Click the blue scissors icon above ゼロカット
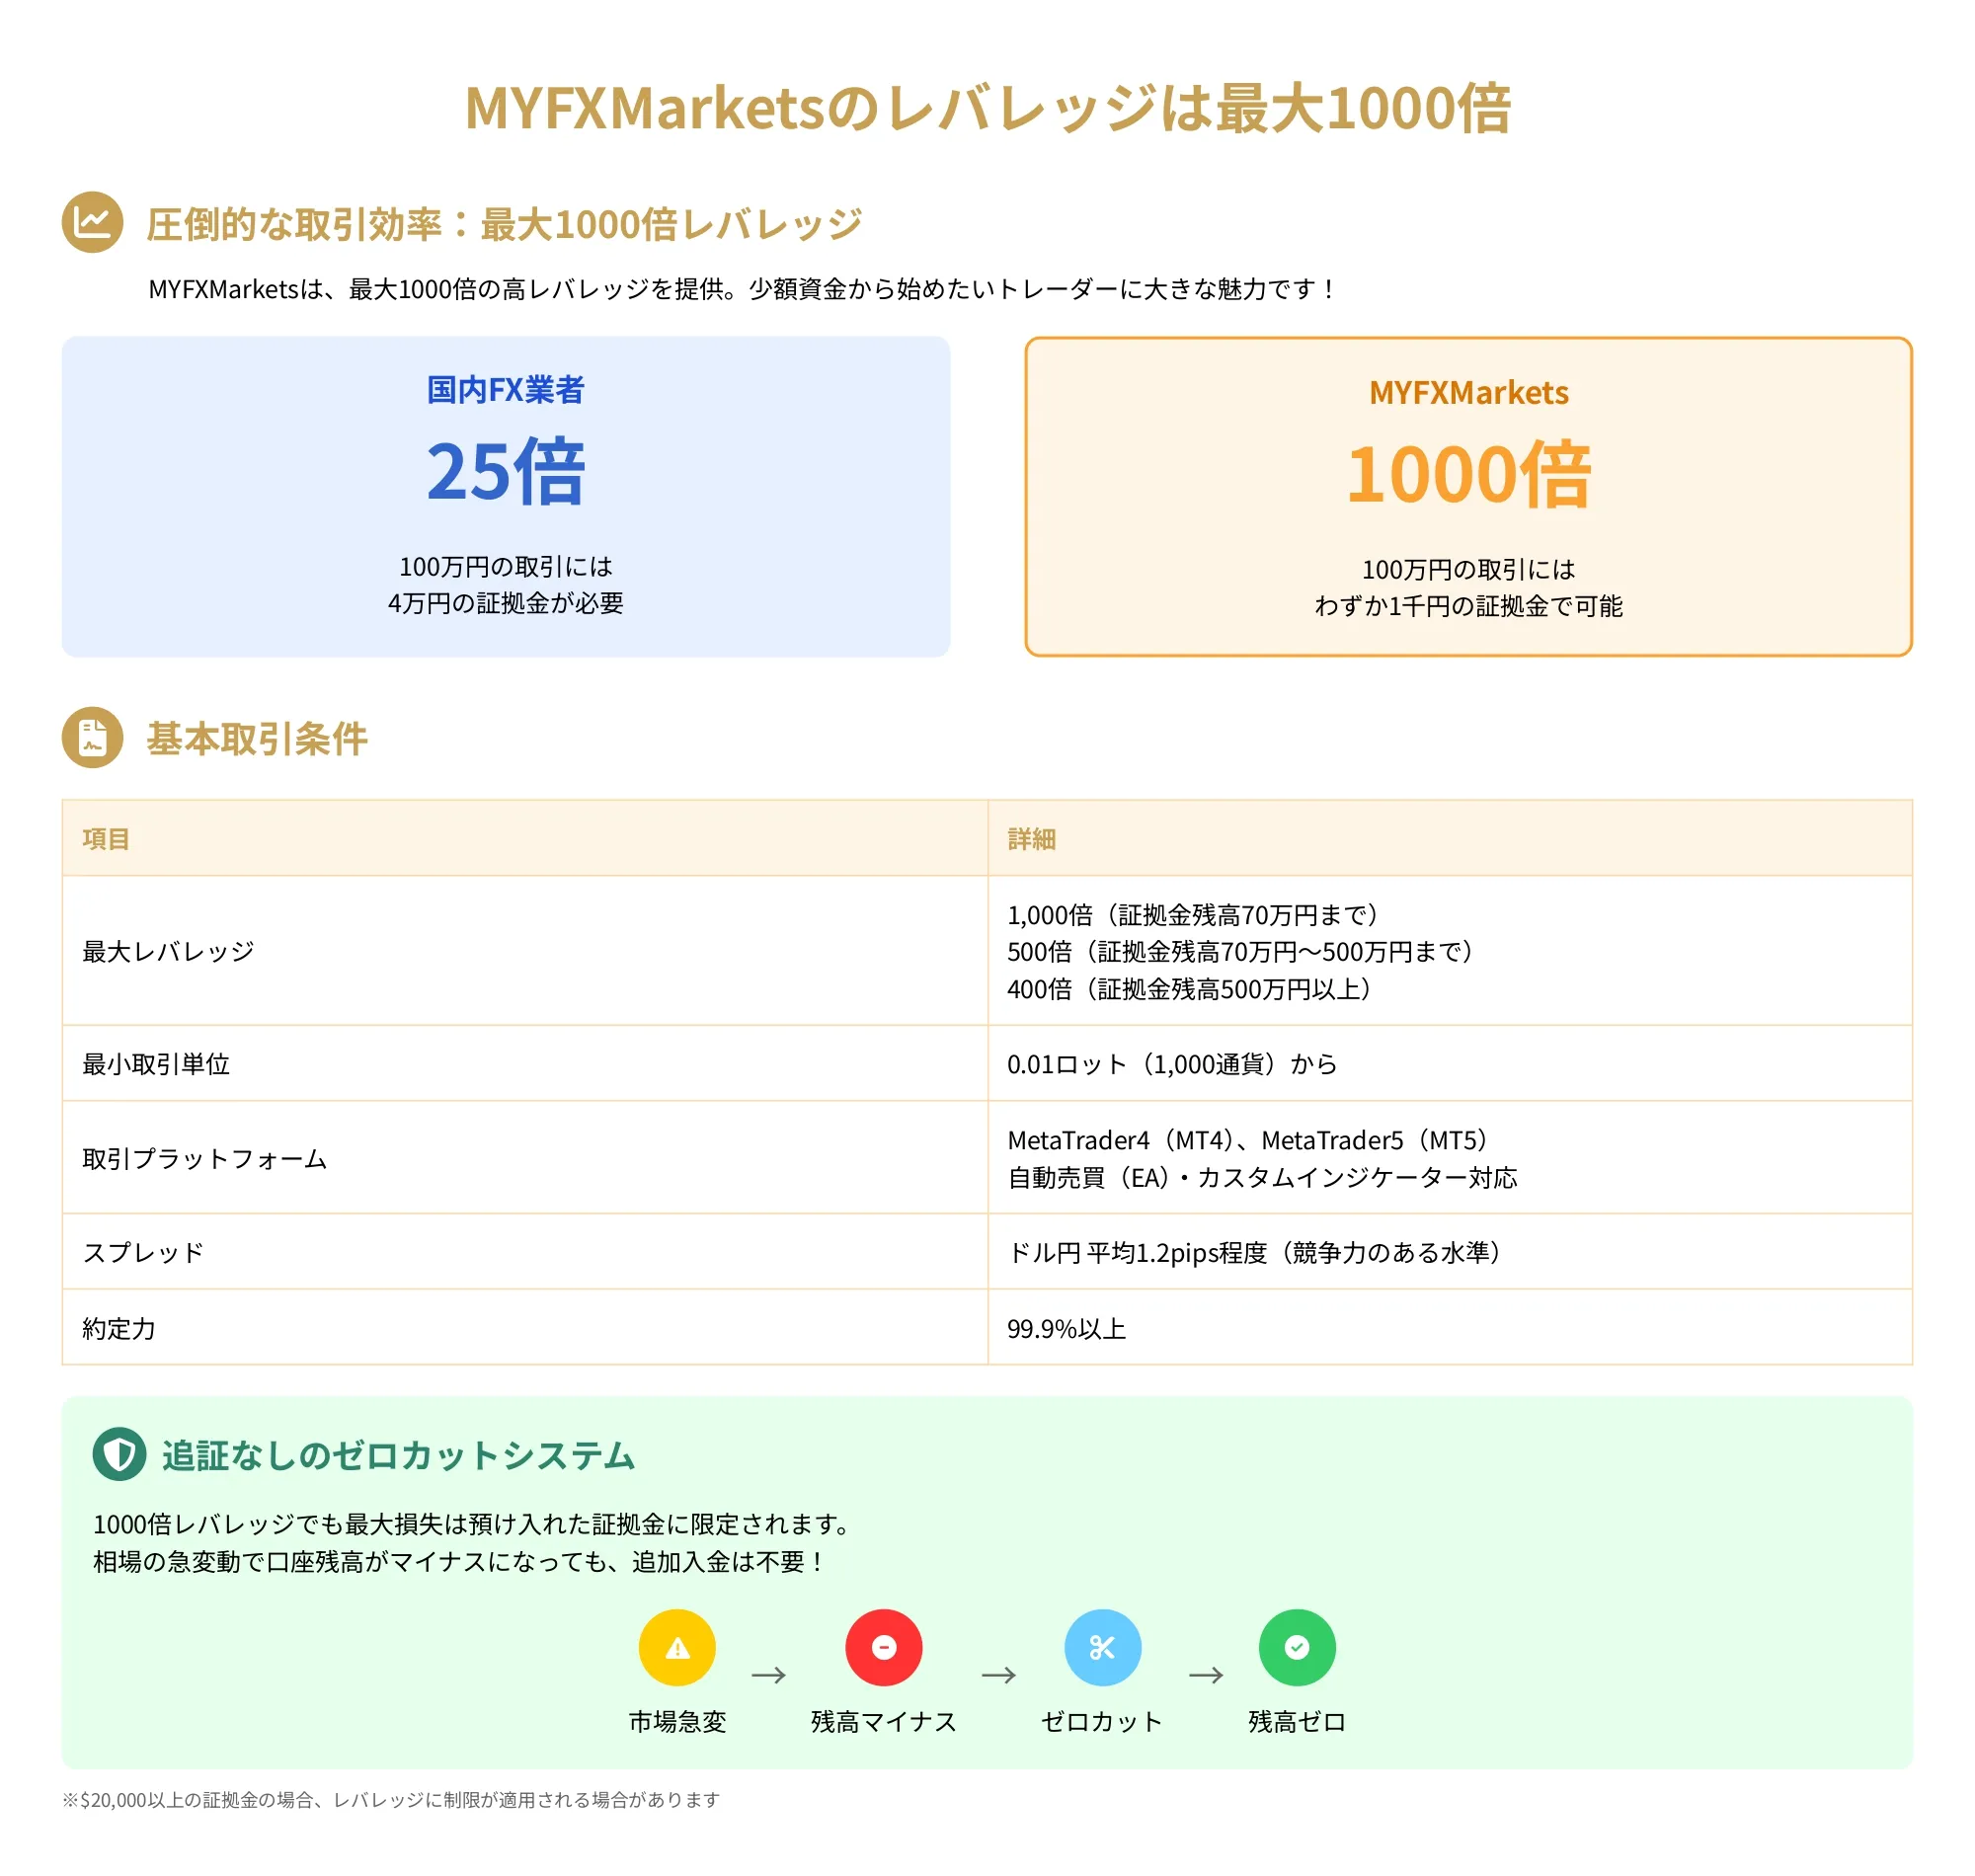Image resolution: width=1975 pixels, height=1876 pixels. click(x=1102, y=1648)
